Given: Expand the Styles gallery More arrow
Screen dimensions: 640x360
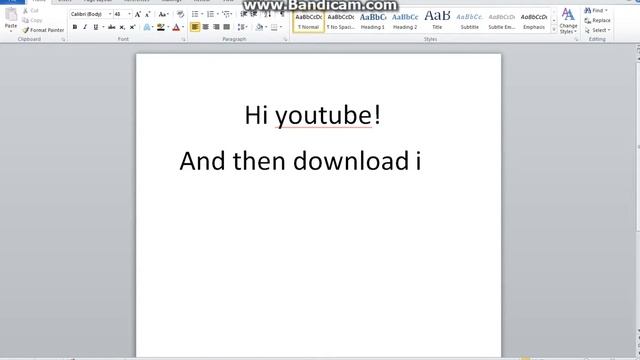Looking at the screenshot, I should 554,30.
